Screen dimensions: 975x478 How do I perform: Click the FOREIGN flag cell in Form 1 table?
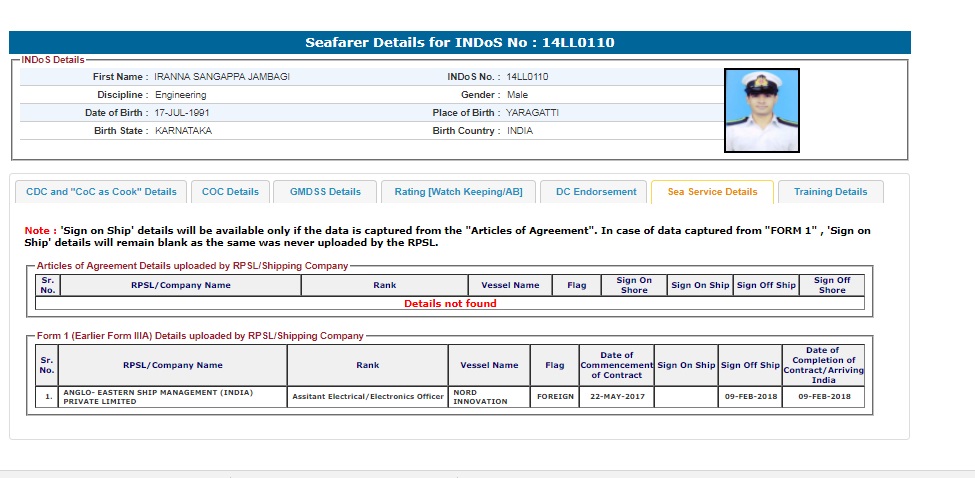click(555, 397)
